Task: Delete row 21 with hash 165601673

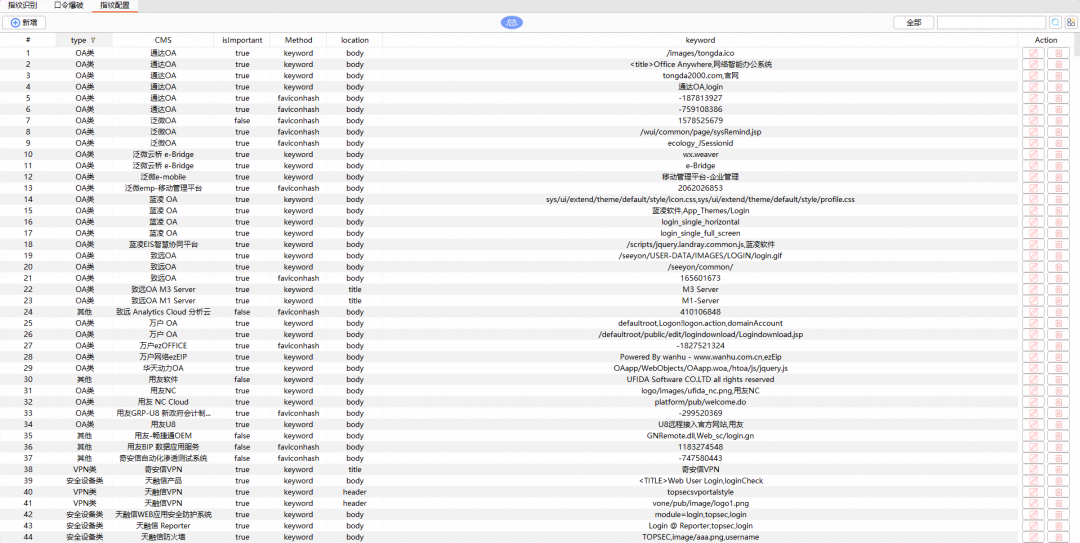Action: click(x=1059, y=278)
